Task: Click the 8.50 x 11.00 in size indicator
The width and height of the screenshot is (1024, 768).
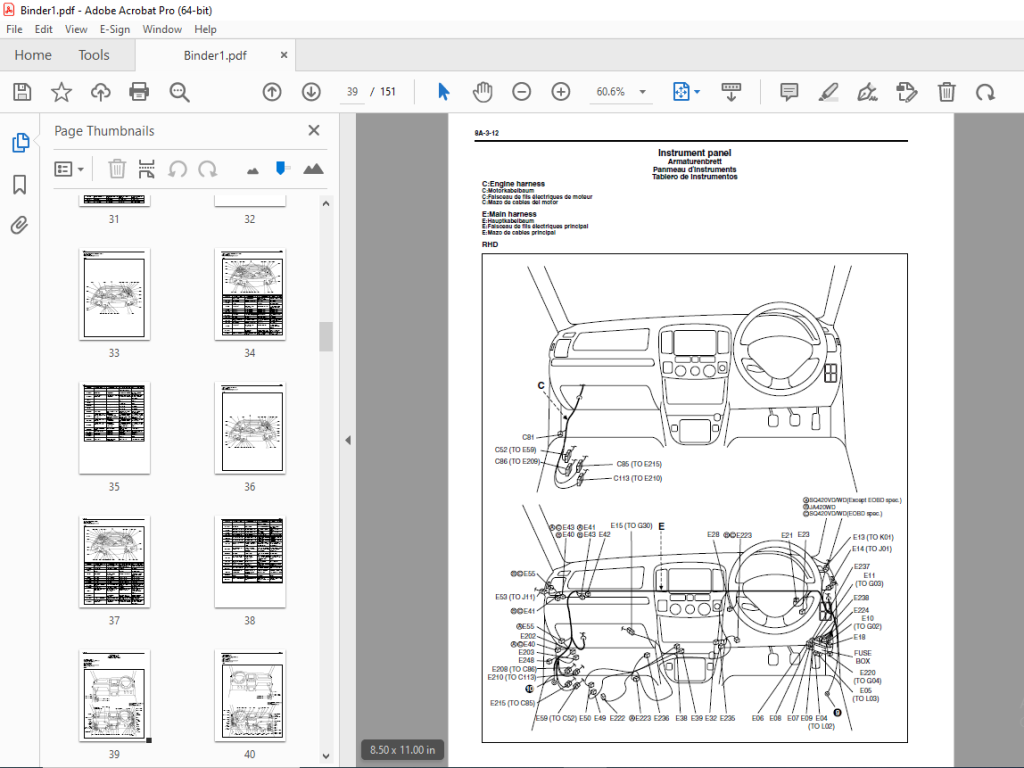Action: point(402,750)
